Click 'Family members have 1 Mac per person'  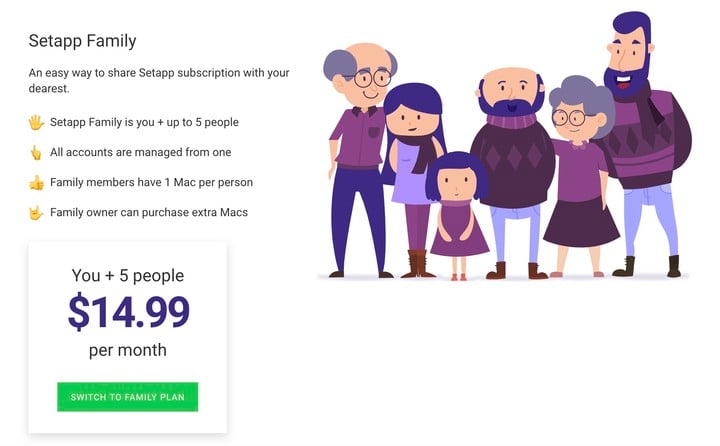151,182
